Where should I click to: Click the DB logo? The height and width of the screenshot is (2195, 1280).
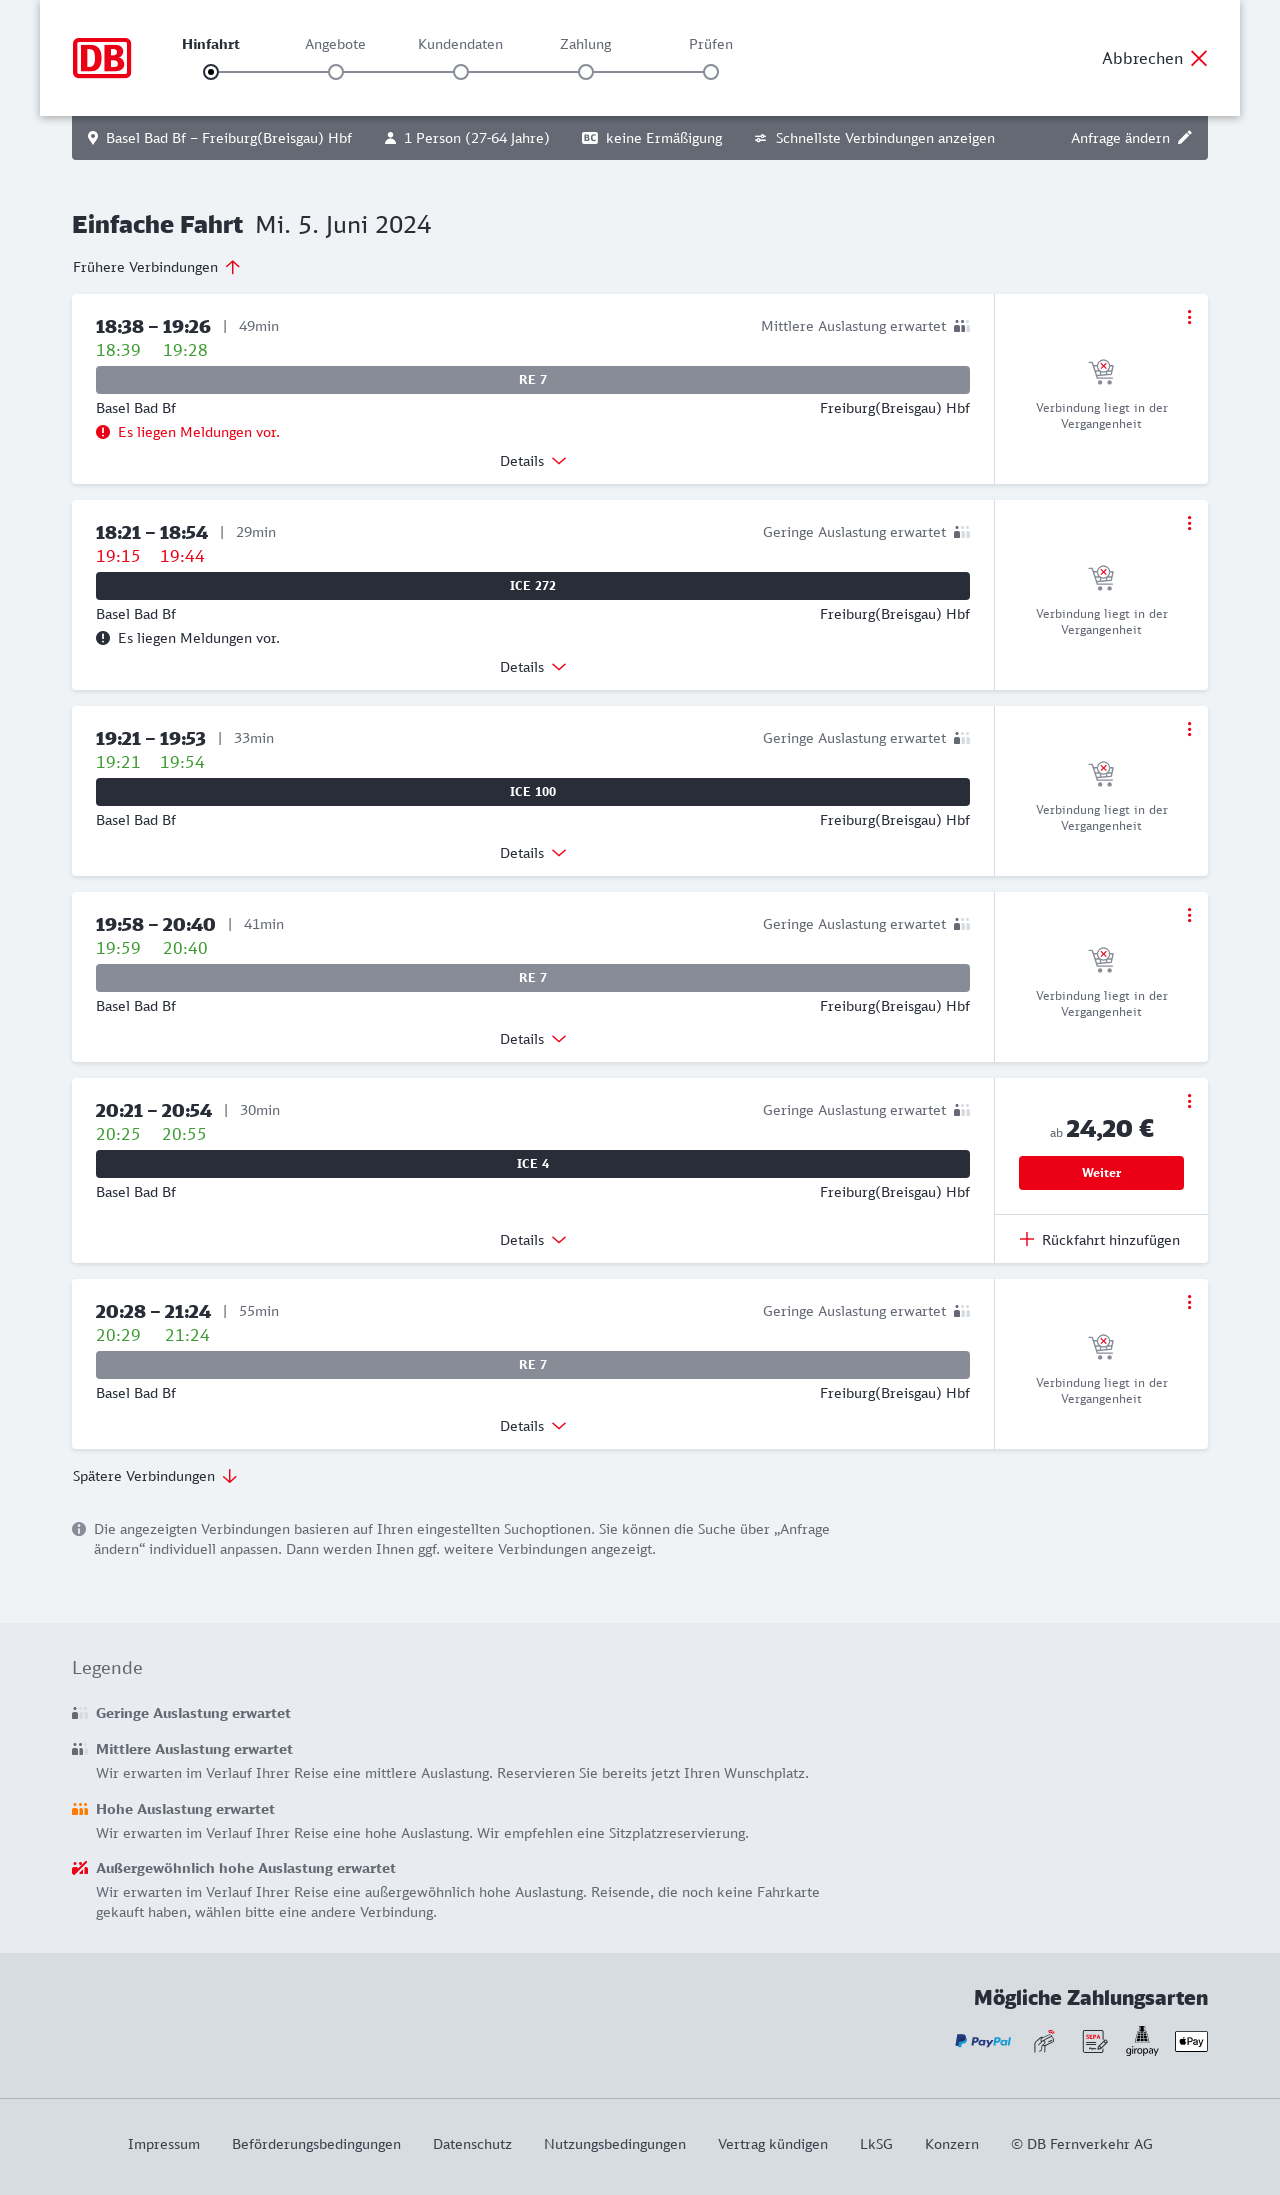[x=102, y=58]
